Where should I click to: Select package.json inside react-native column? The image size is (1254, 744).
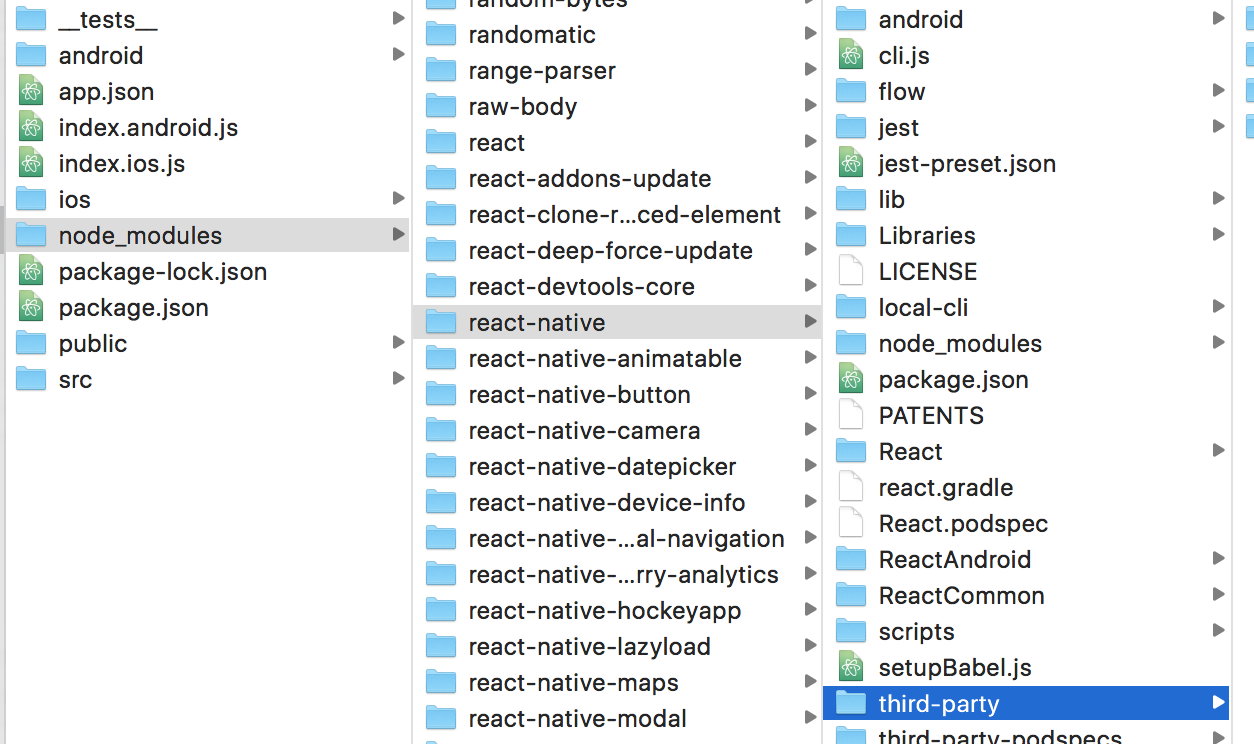click(x=1027, y=380)
